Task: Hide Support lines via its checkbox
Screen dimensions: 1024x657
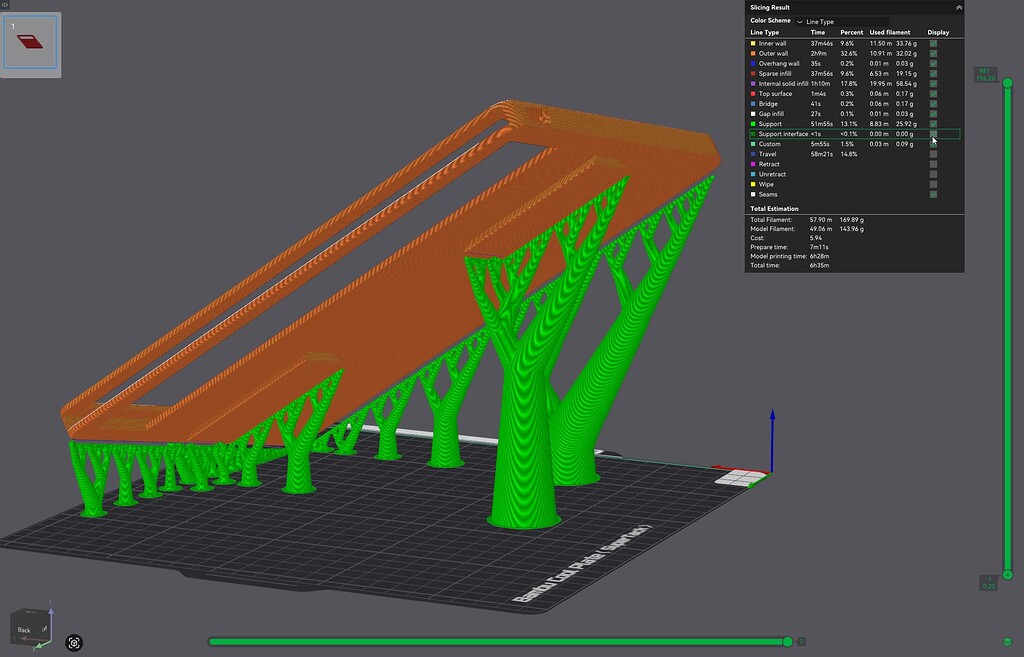Action: [x=933, y=124]
